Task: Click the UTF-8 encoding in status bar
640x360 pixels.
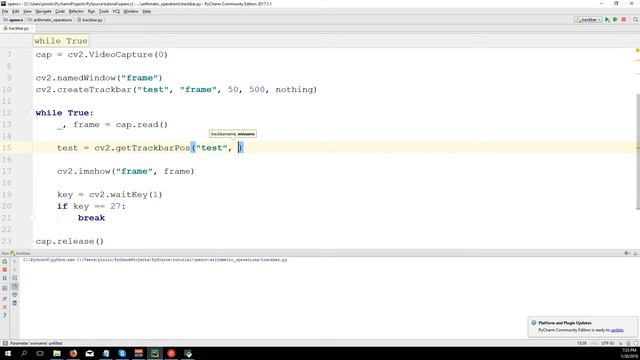Action: (608, 343)
